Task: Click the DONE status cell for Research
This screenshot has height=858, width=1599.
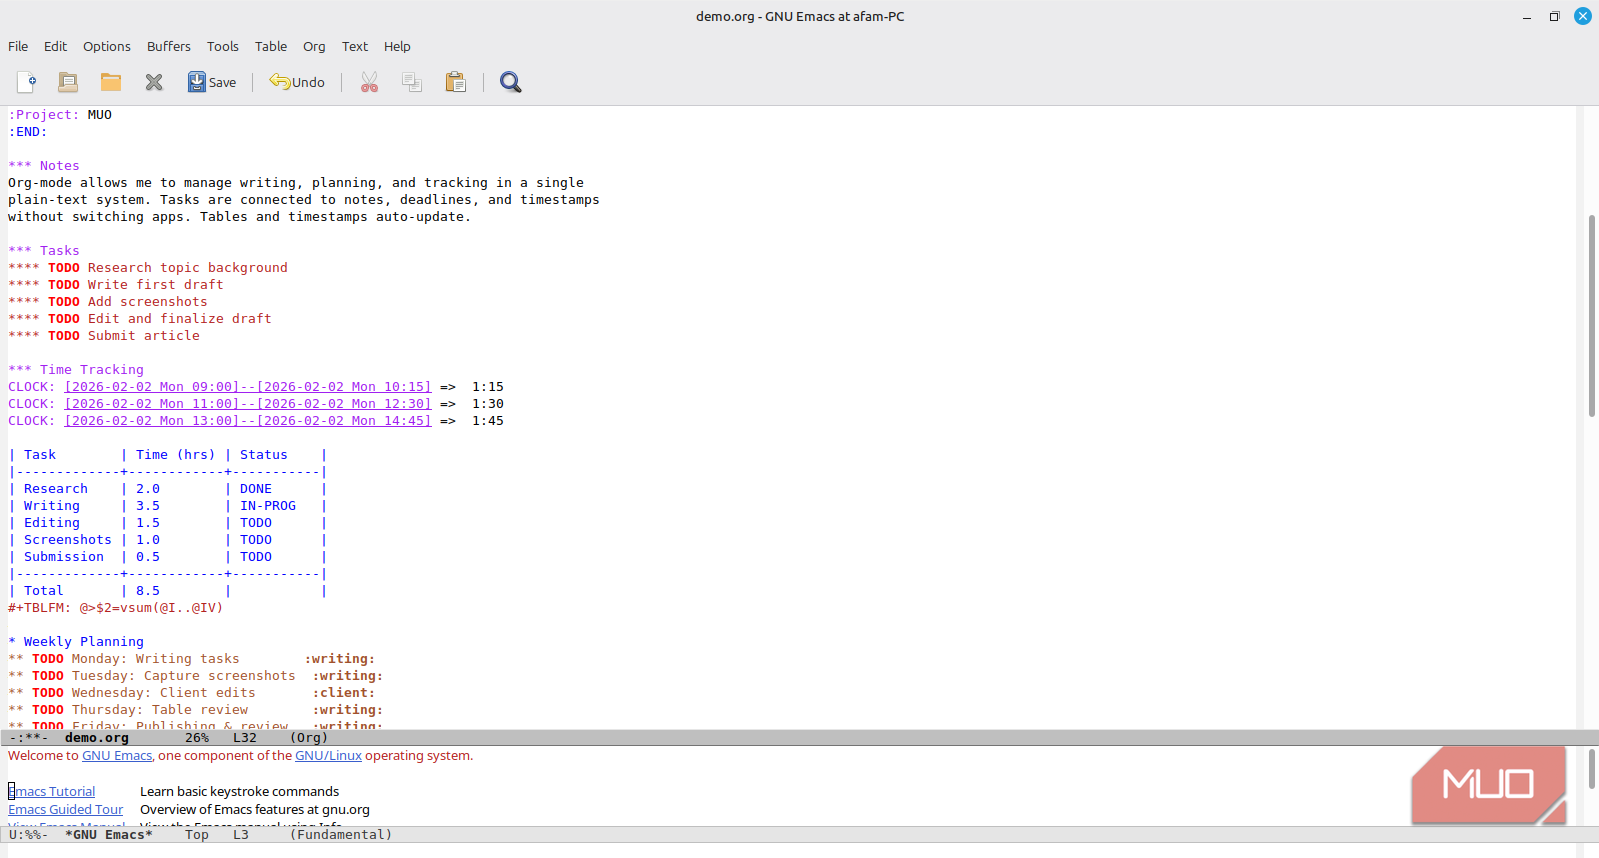Action: point(256,489)
